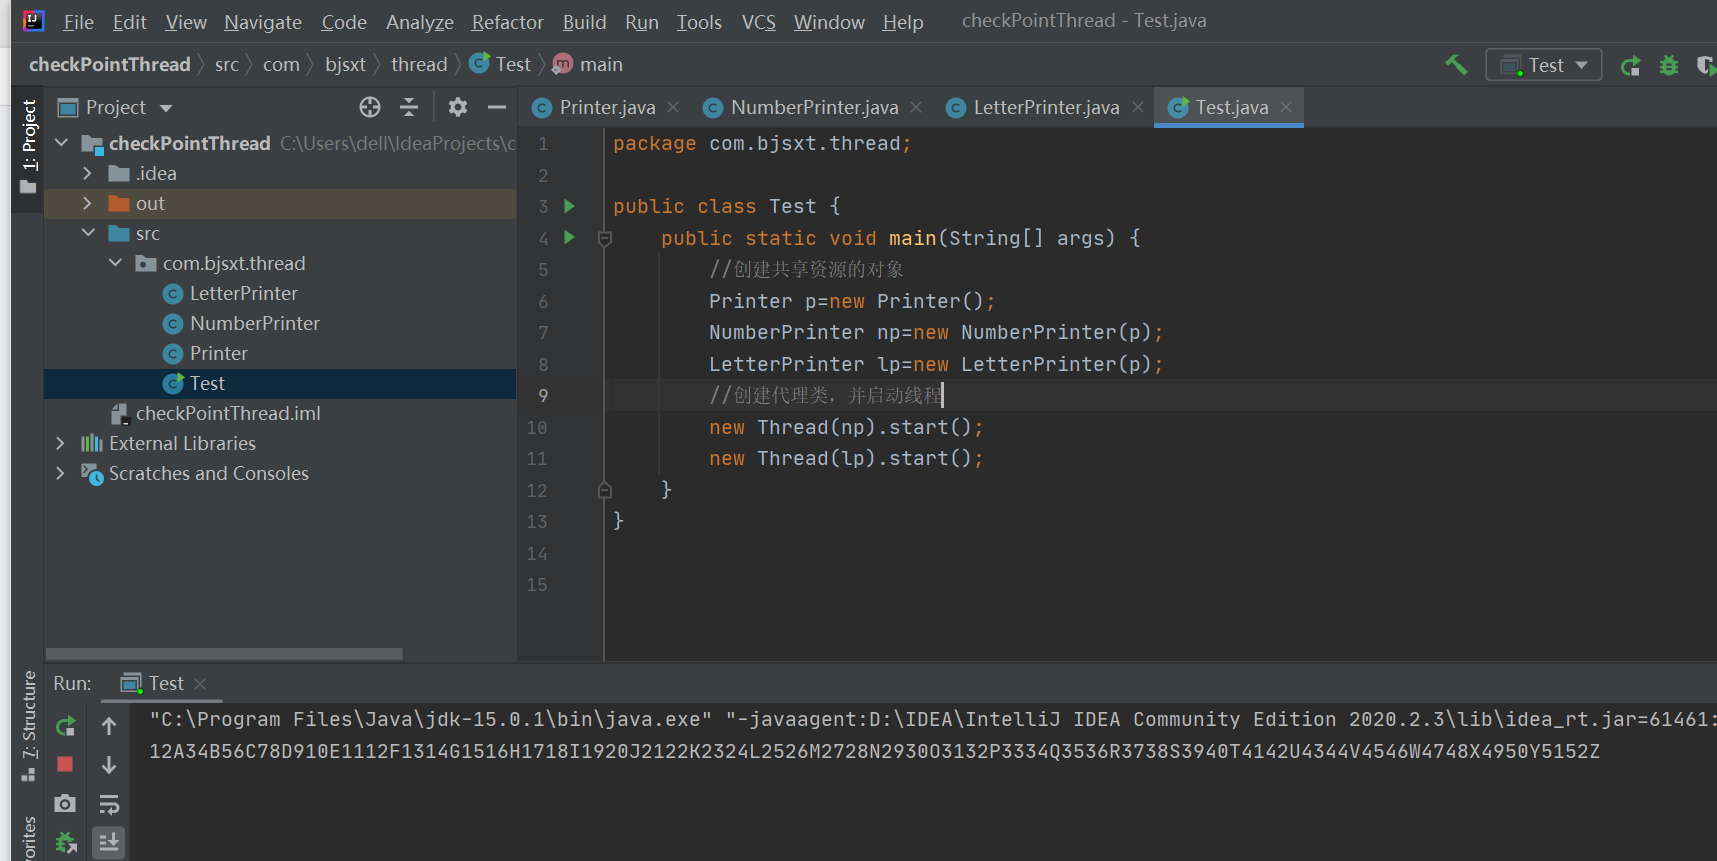
Task: Open the Navigate menu
Action: [x=263, y=22]
